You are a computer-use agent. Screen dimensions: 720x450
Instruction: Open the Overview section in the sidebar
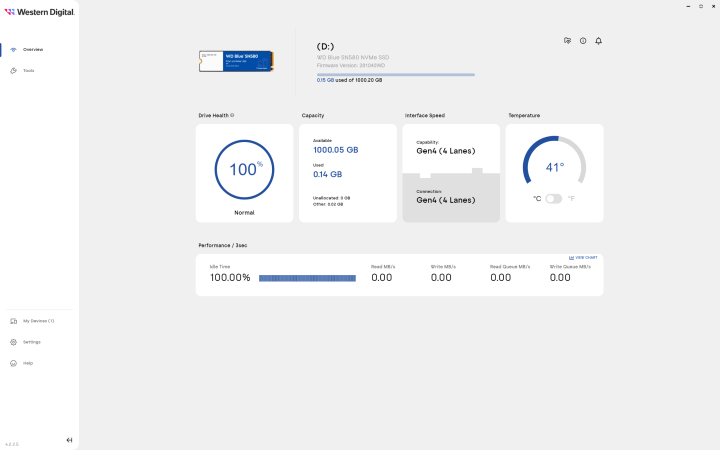pos(33,49)
